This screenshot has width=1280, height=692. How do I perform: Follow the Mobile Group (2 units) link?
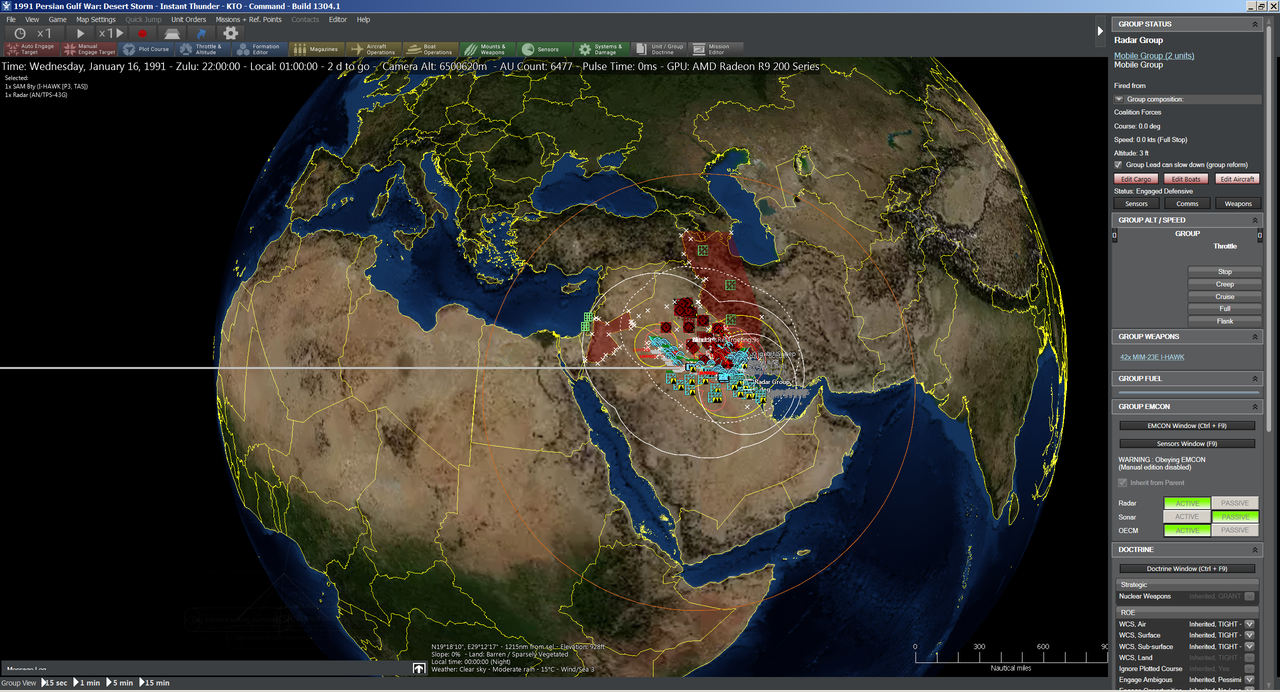(1154, 56)
